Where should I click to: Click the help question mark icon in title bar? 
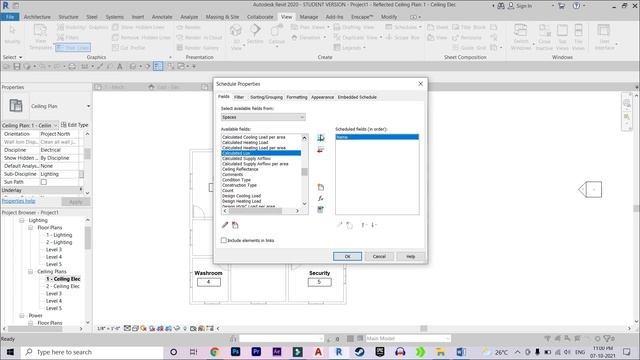pyautogui.click(x=576, y=5)
